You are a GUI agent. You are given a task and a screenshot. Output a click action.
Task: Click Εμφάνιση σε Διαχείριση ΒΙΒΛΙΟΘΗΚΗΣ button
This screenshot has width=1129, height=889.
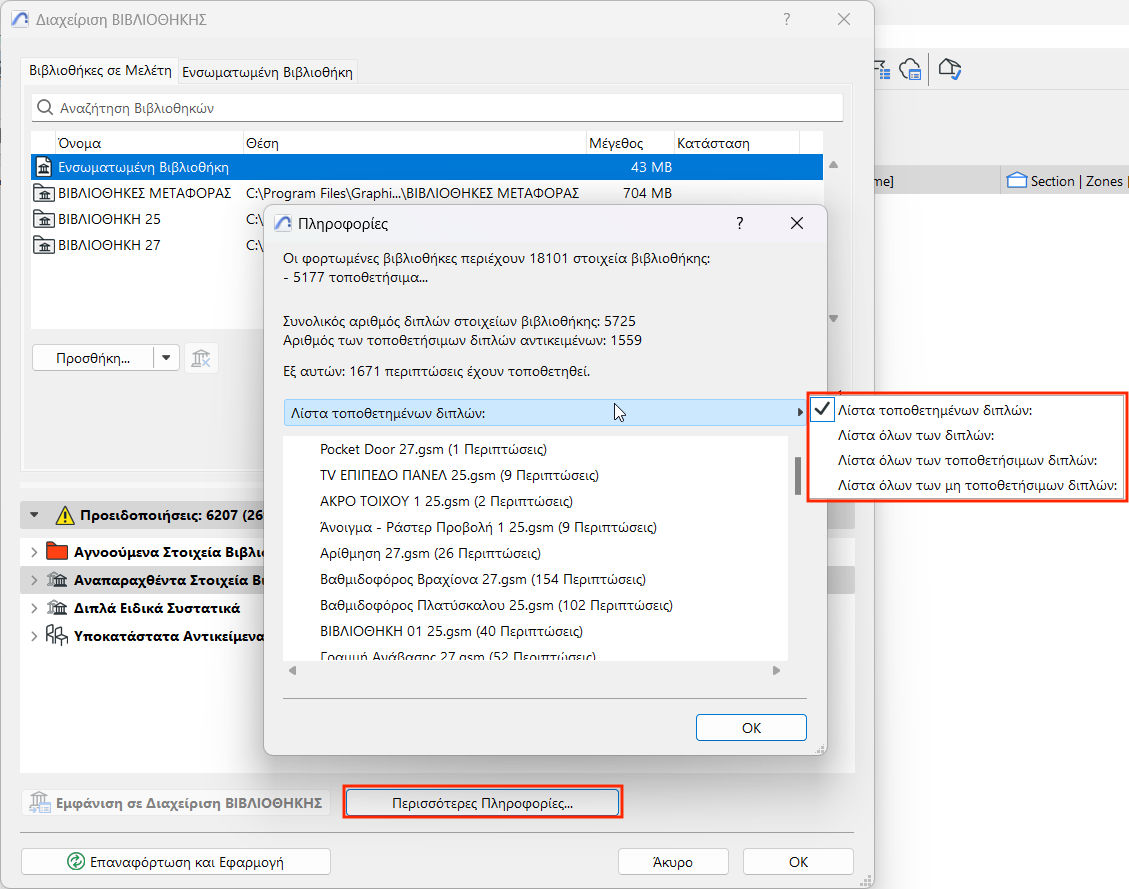[176, 803]
